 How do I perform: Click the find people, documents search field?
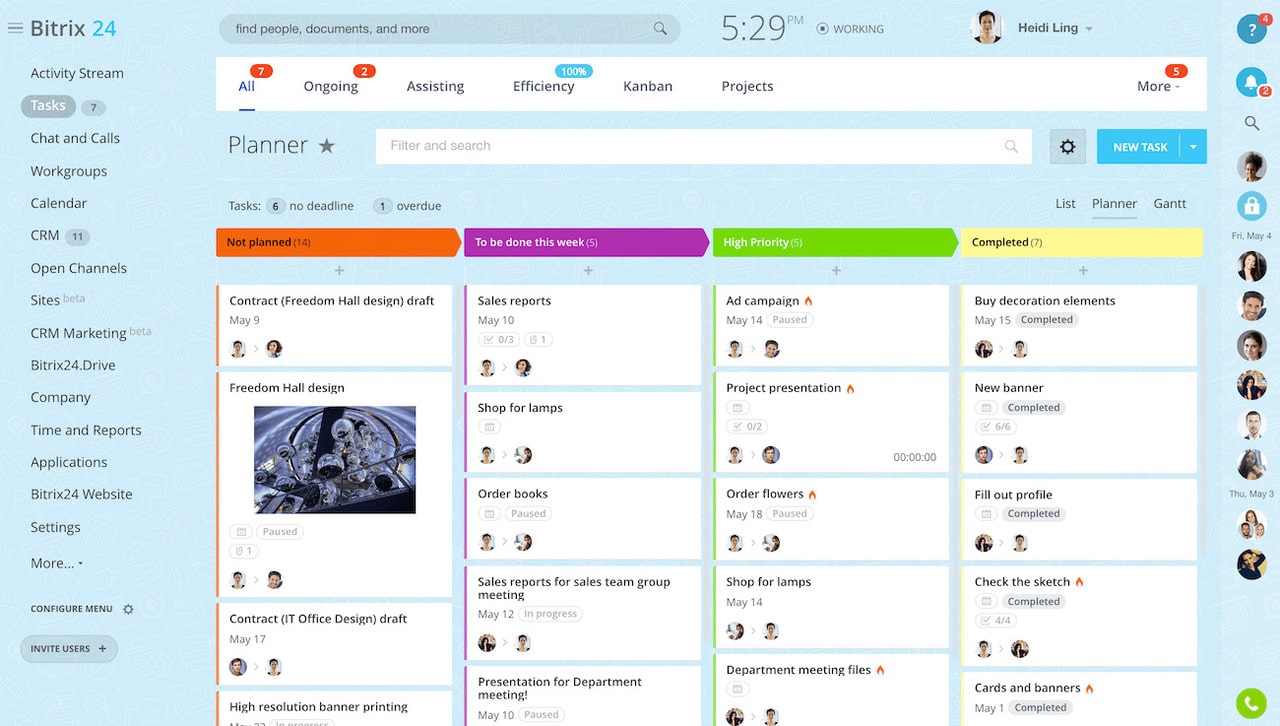click(x=449, y=29)
